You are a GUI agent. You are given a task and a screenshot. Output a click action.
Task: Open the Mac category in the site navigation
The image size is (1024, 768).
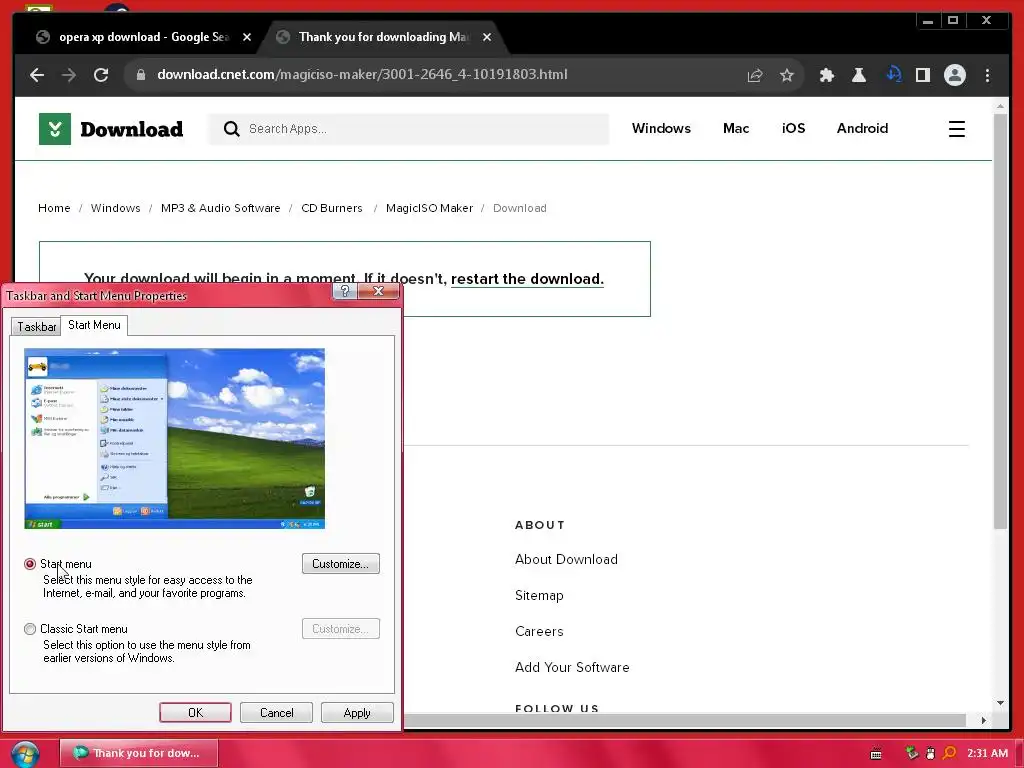coord(736,129)
